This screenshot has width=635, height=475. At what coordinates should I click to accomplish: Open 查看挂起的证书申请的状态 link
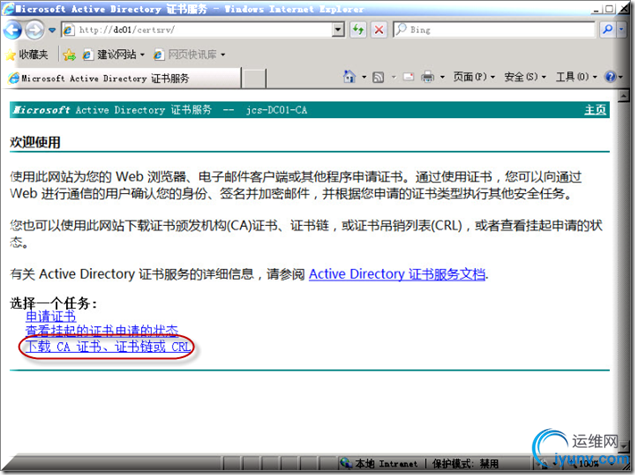(102, 331)
